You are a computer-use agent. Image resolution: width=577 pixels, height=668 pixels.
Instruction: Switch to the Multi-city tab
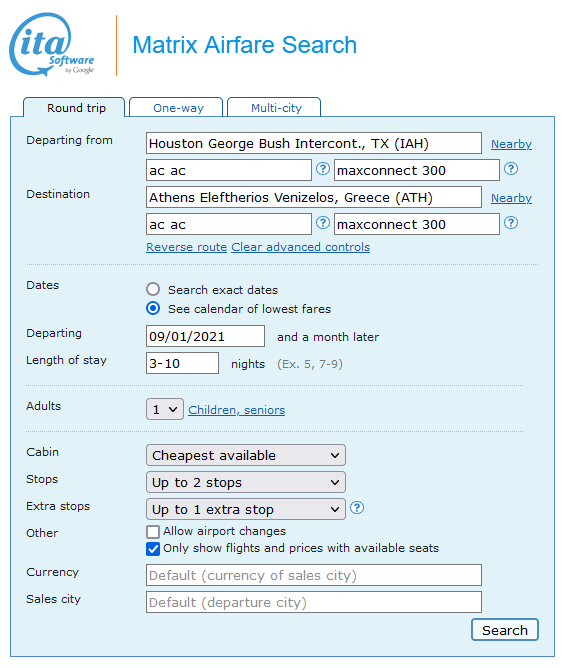[274, 107]
